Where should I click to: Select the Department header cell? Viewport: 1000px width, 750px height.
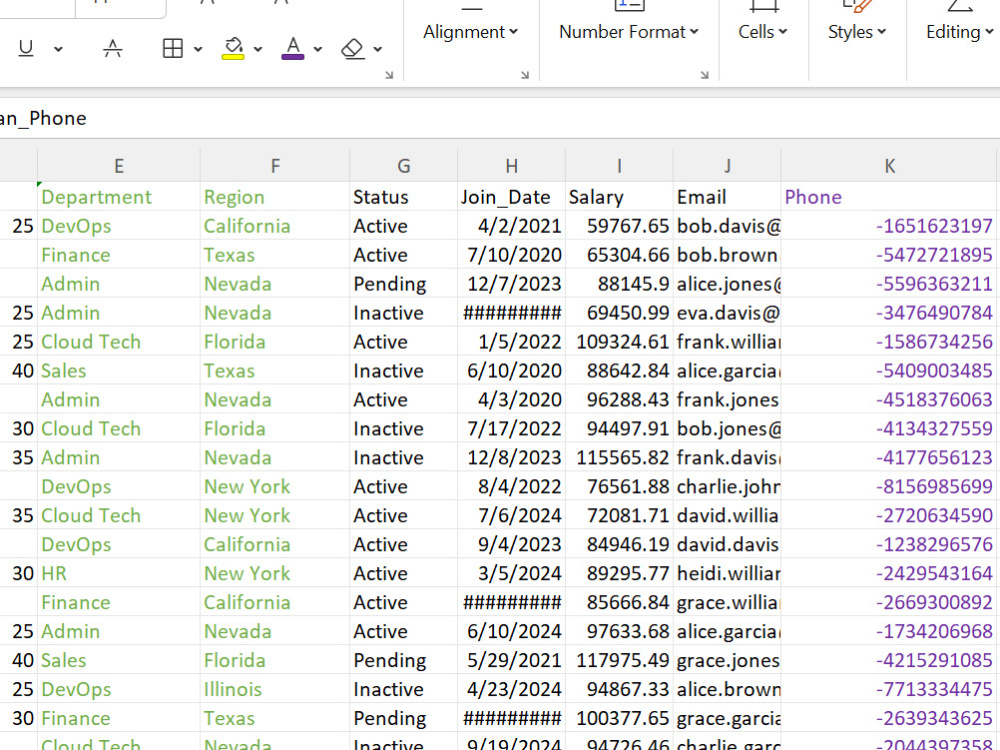coord(119,197)
